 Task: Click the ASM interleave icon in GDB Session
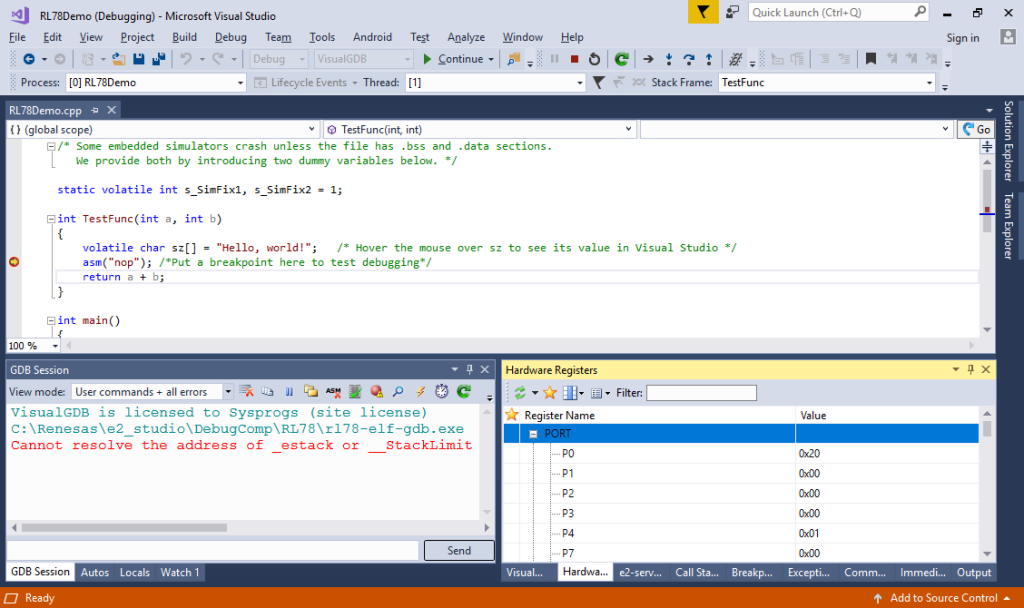331,392
